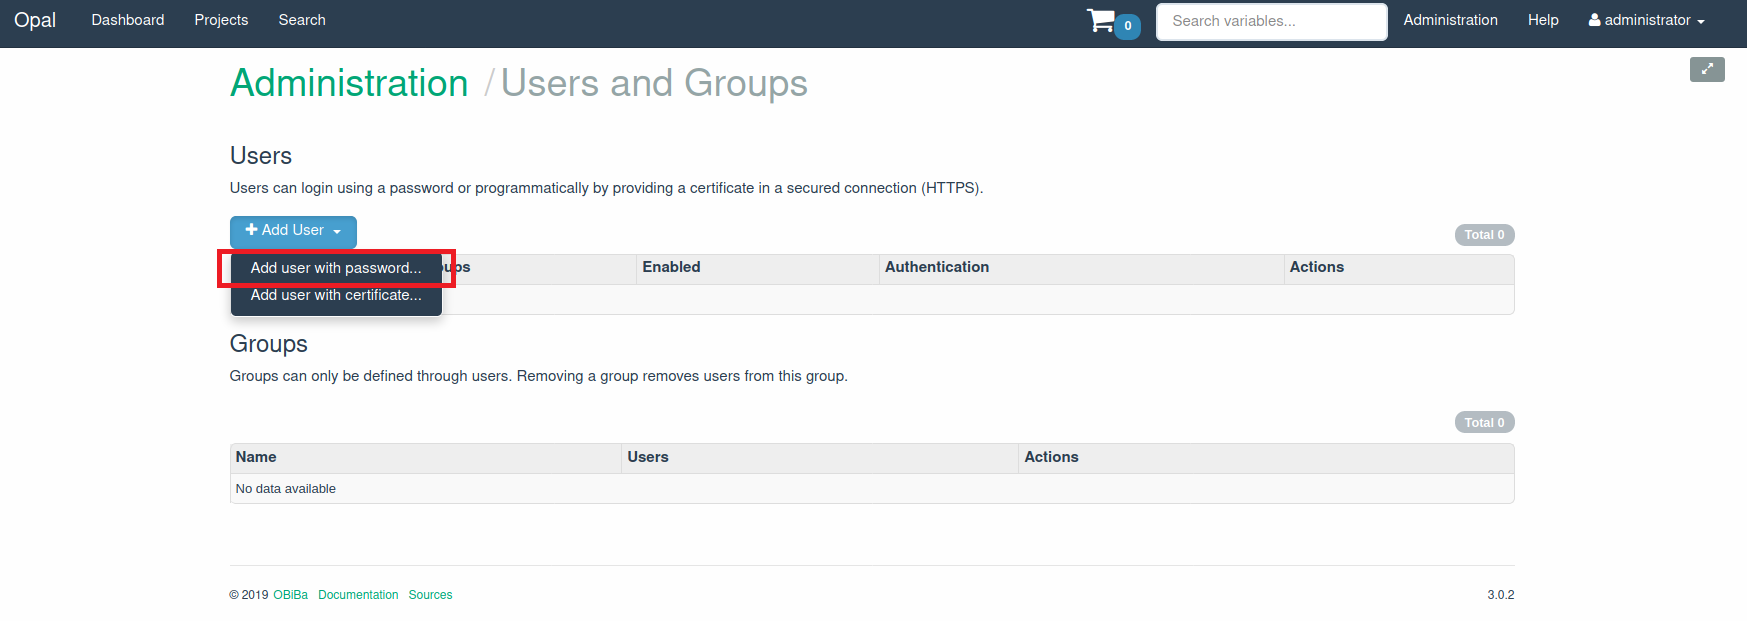Open the OBiBa footer link
The height and width of the screenshot is (621, 1747).
290,595
